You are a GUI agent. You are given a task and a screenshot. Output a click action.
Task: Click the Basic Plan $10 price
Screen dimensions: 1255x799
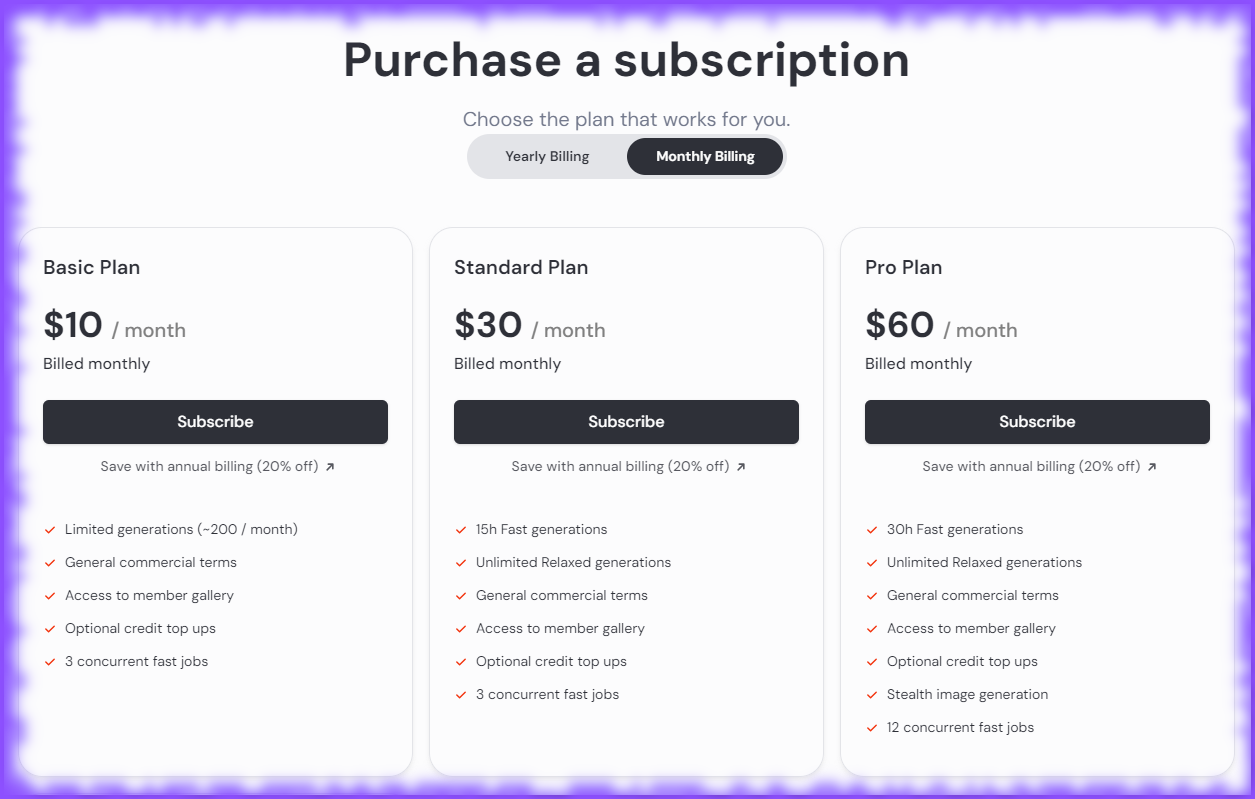click(x=73, y=326)
